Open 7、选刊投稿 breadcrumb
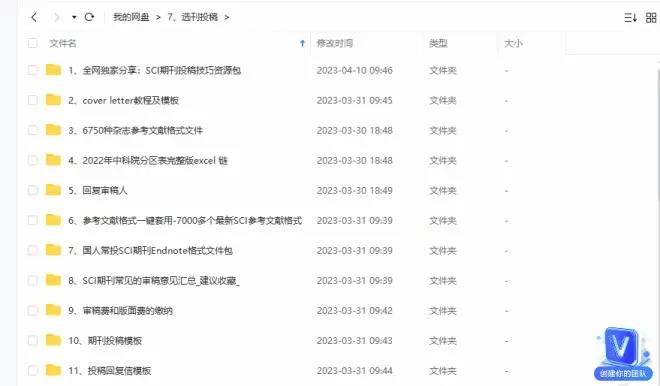 (x=192, y=17)
